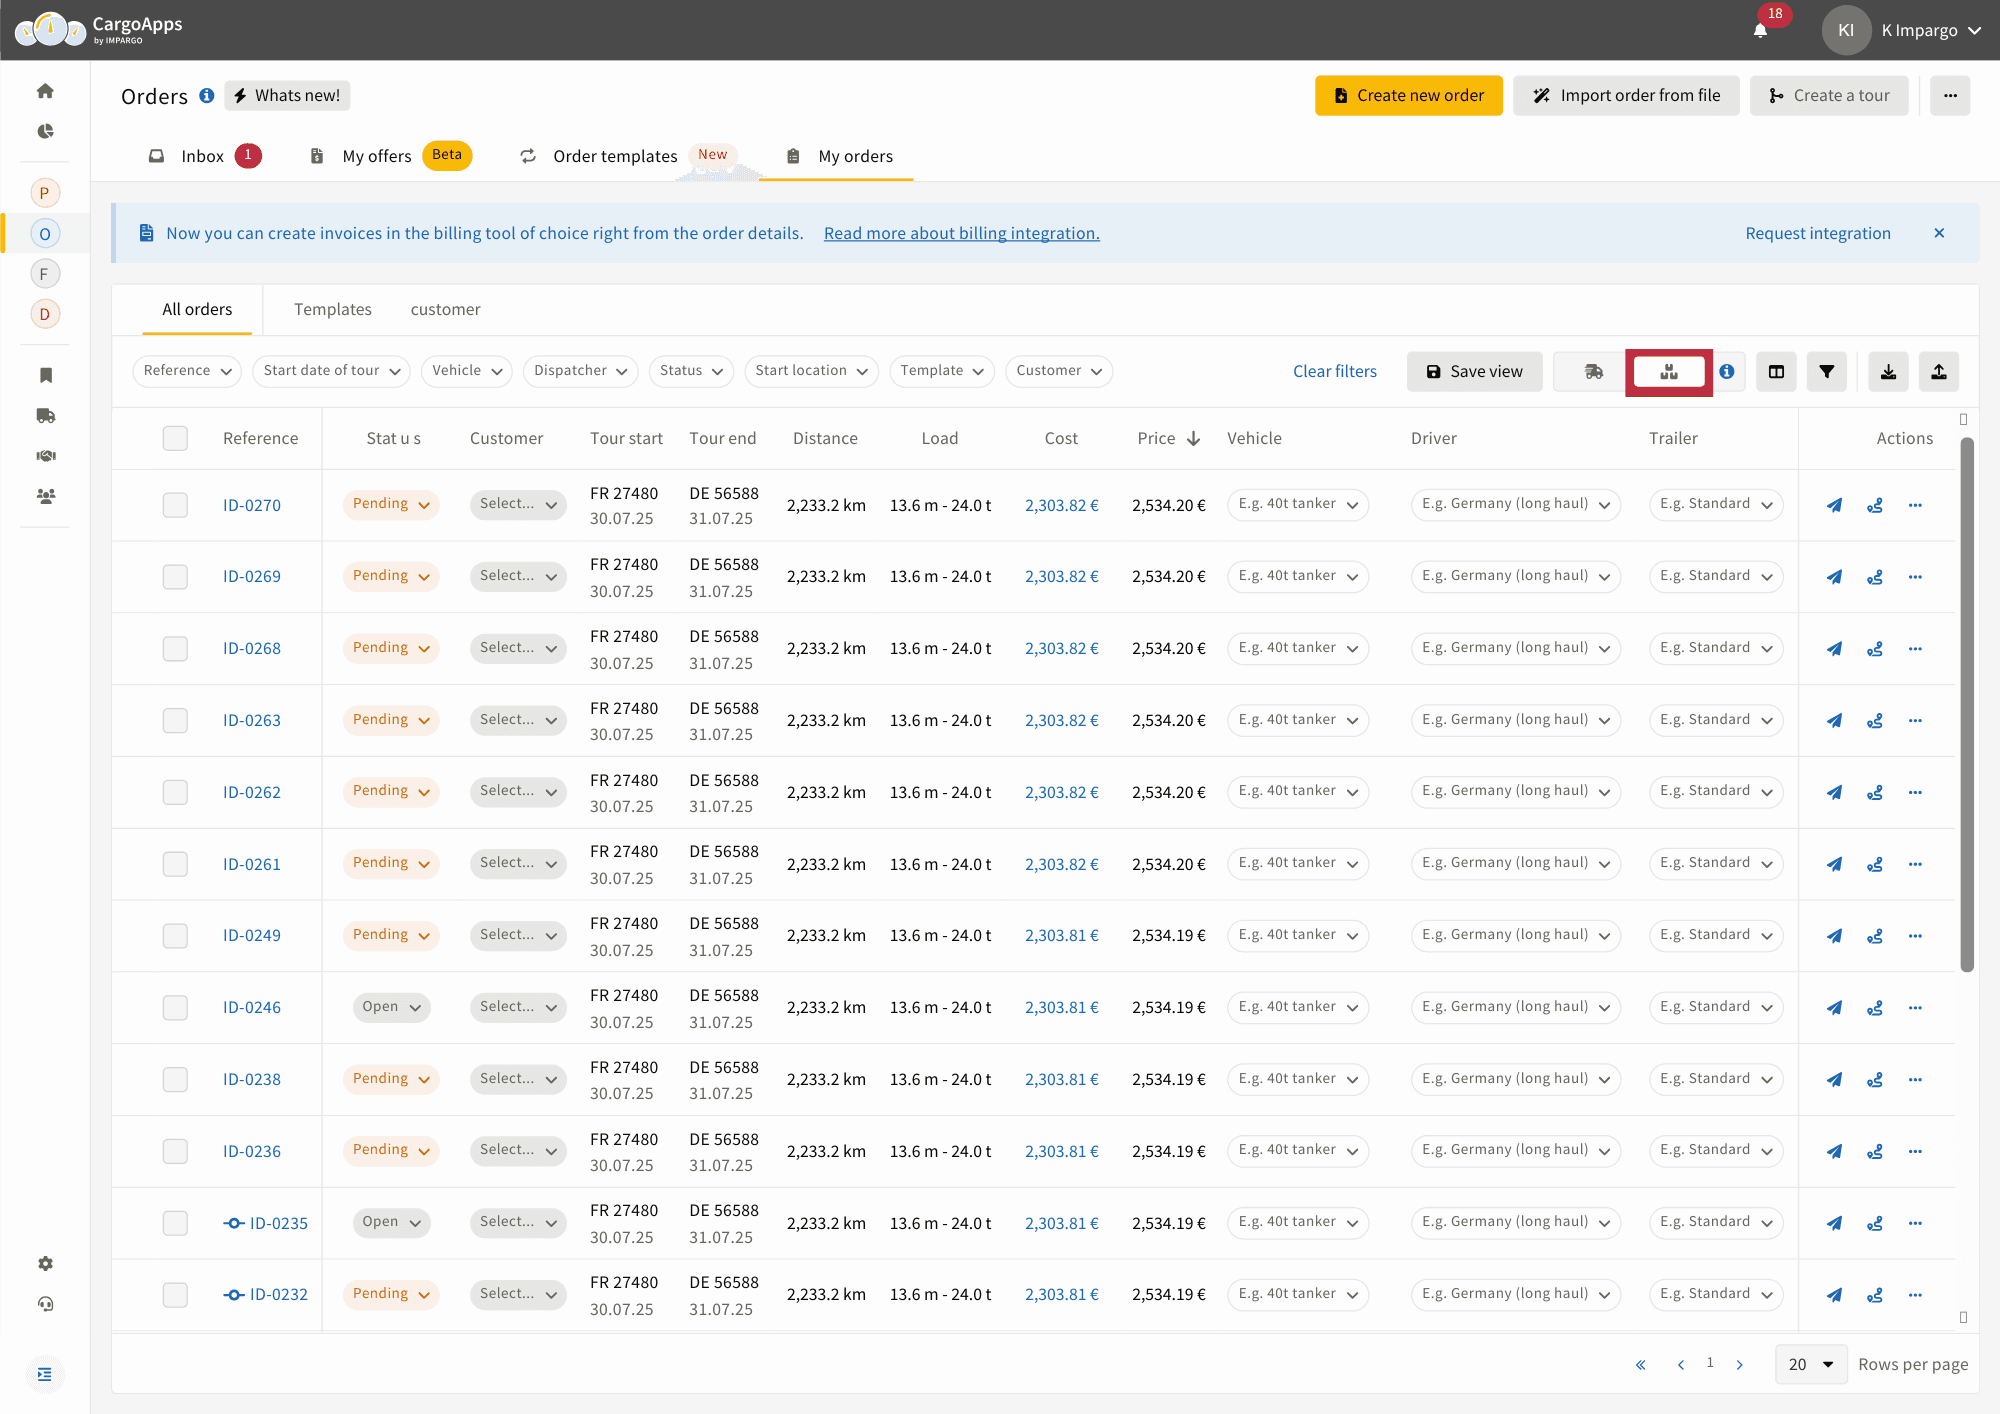The height and width of the screenshot is (1414, 2000).
Task: Click the Create new order button
Action: 1408,96
